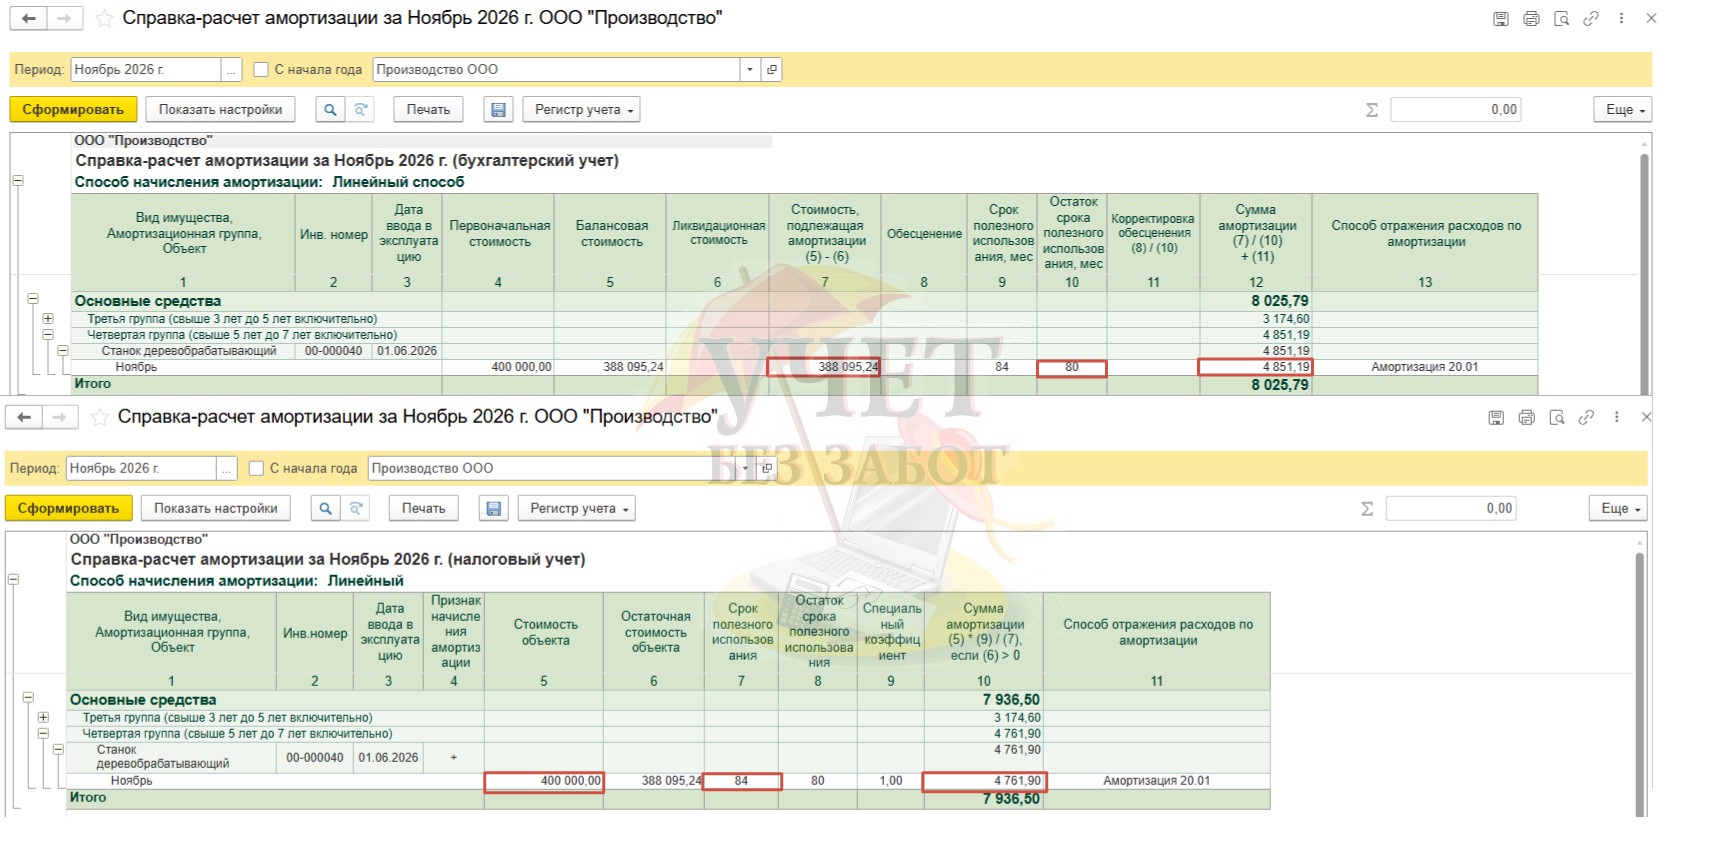Click the sum sigma icon in upper toolbar
Viewport: 1715px width, 867px height.
tap(1372, 110)
